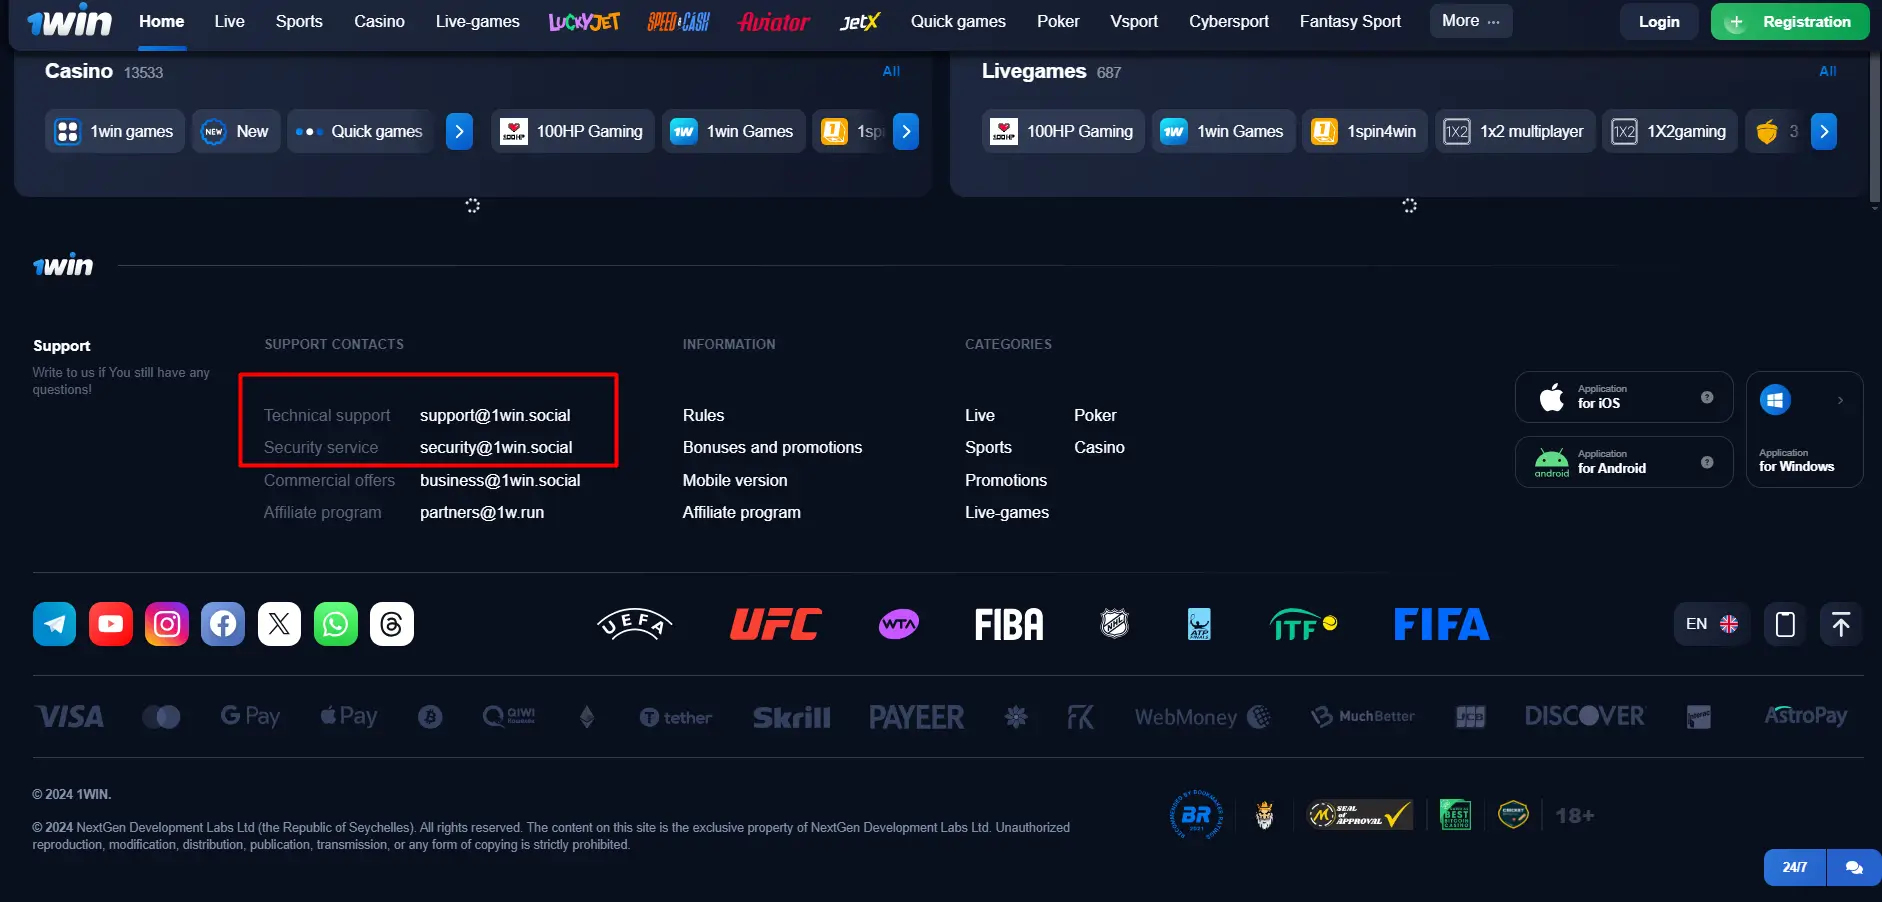Image resolution: width=1882 pixels, height=902 pixels.
Task: Click the Login button
Action: (x=1658, y=22)
